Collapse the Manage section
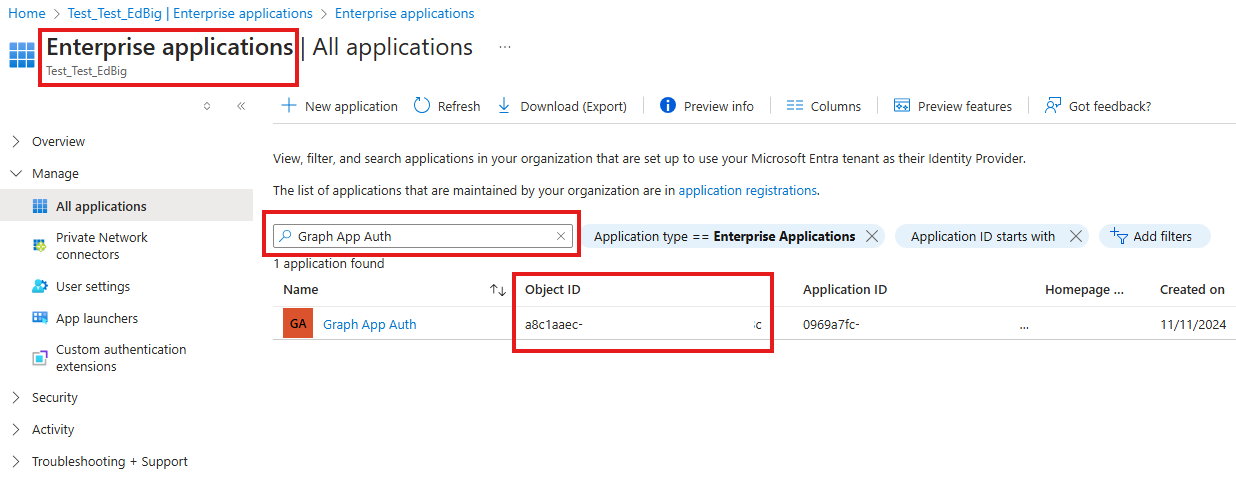The image size is (1236, 481). (16, 173)
